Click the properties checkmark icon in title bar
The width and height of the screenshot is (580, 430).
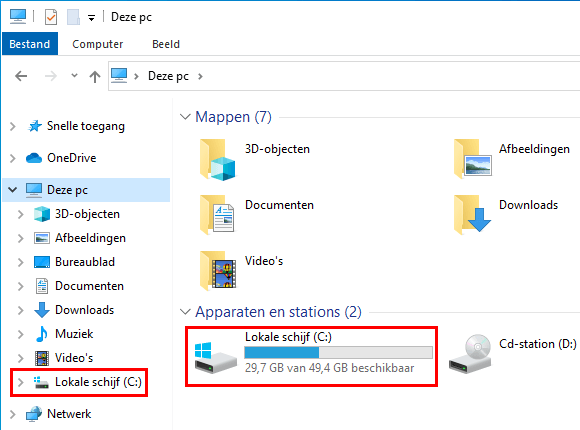click(51, 17)
